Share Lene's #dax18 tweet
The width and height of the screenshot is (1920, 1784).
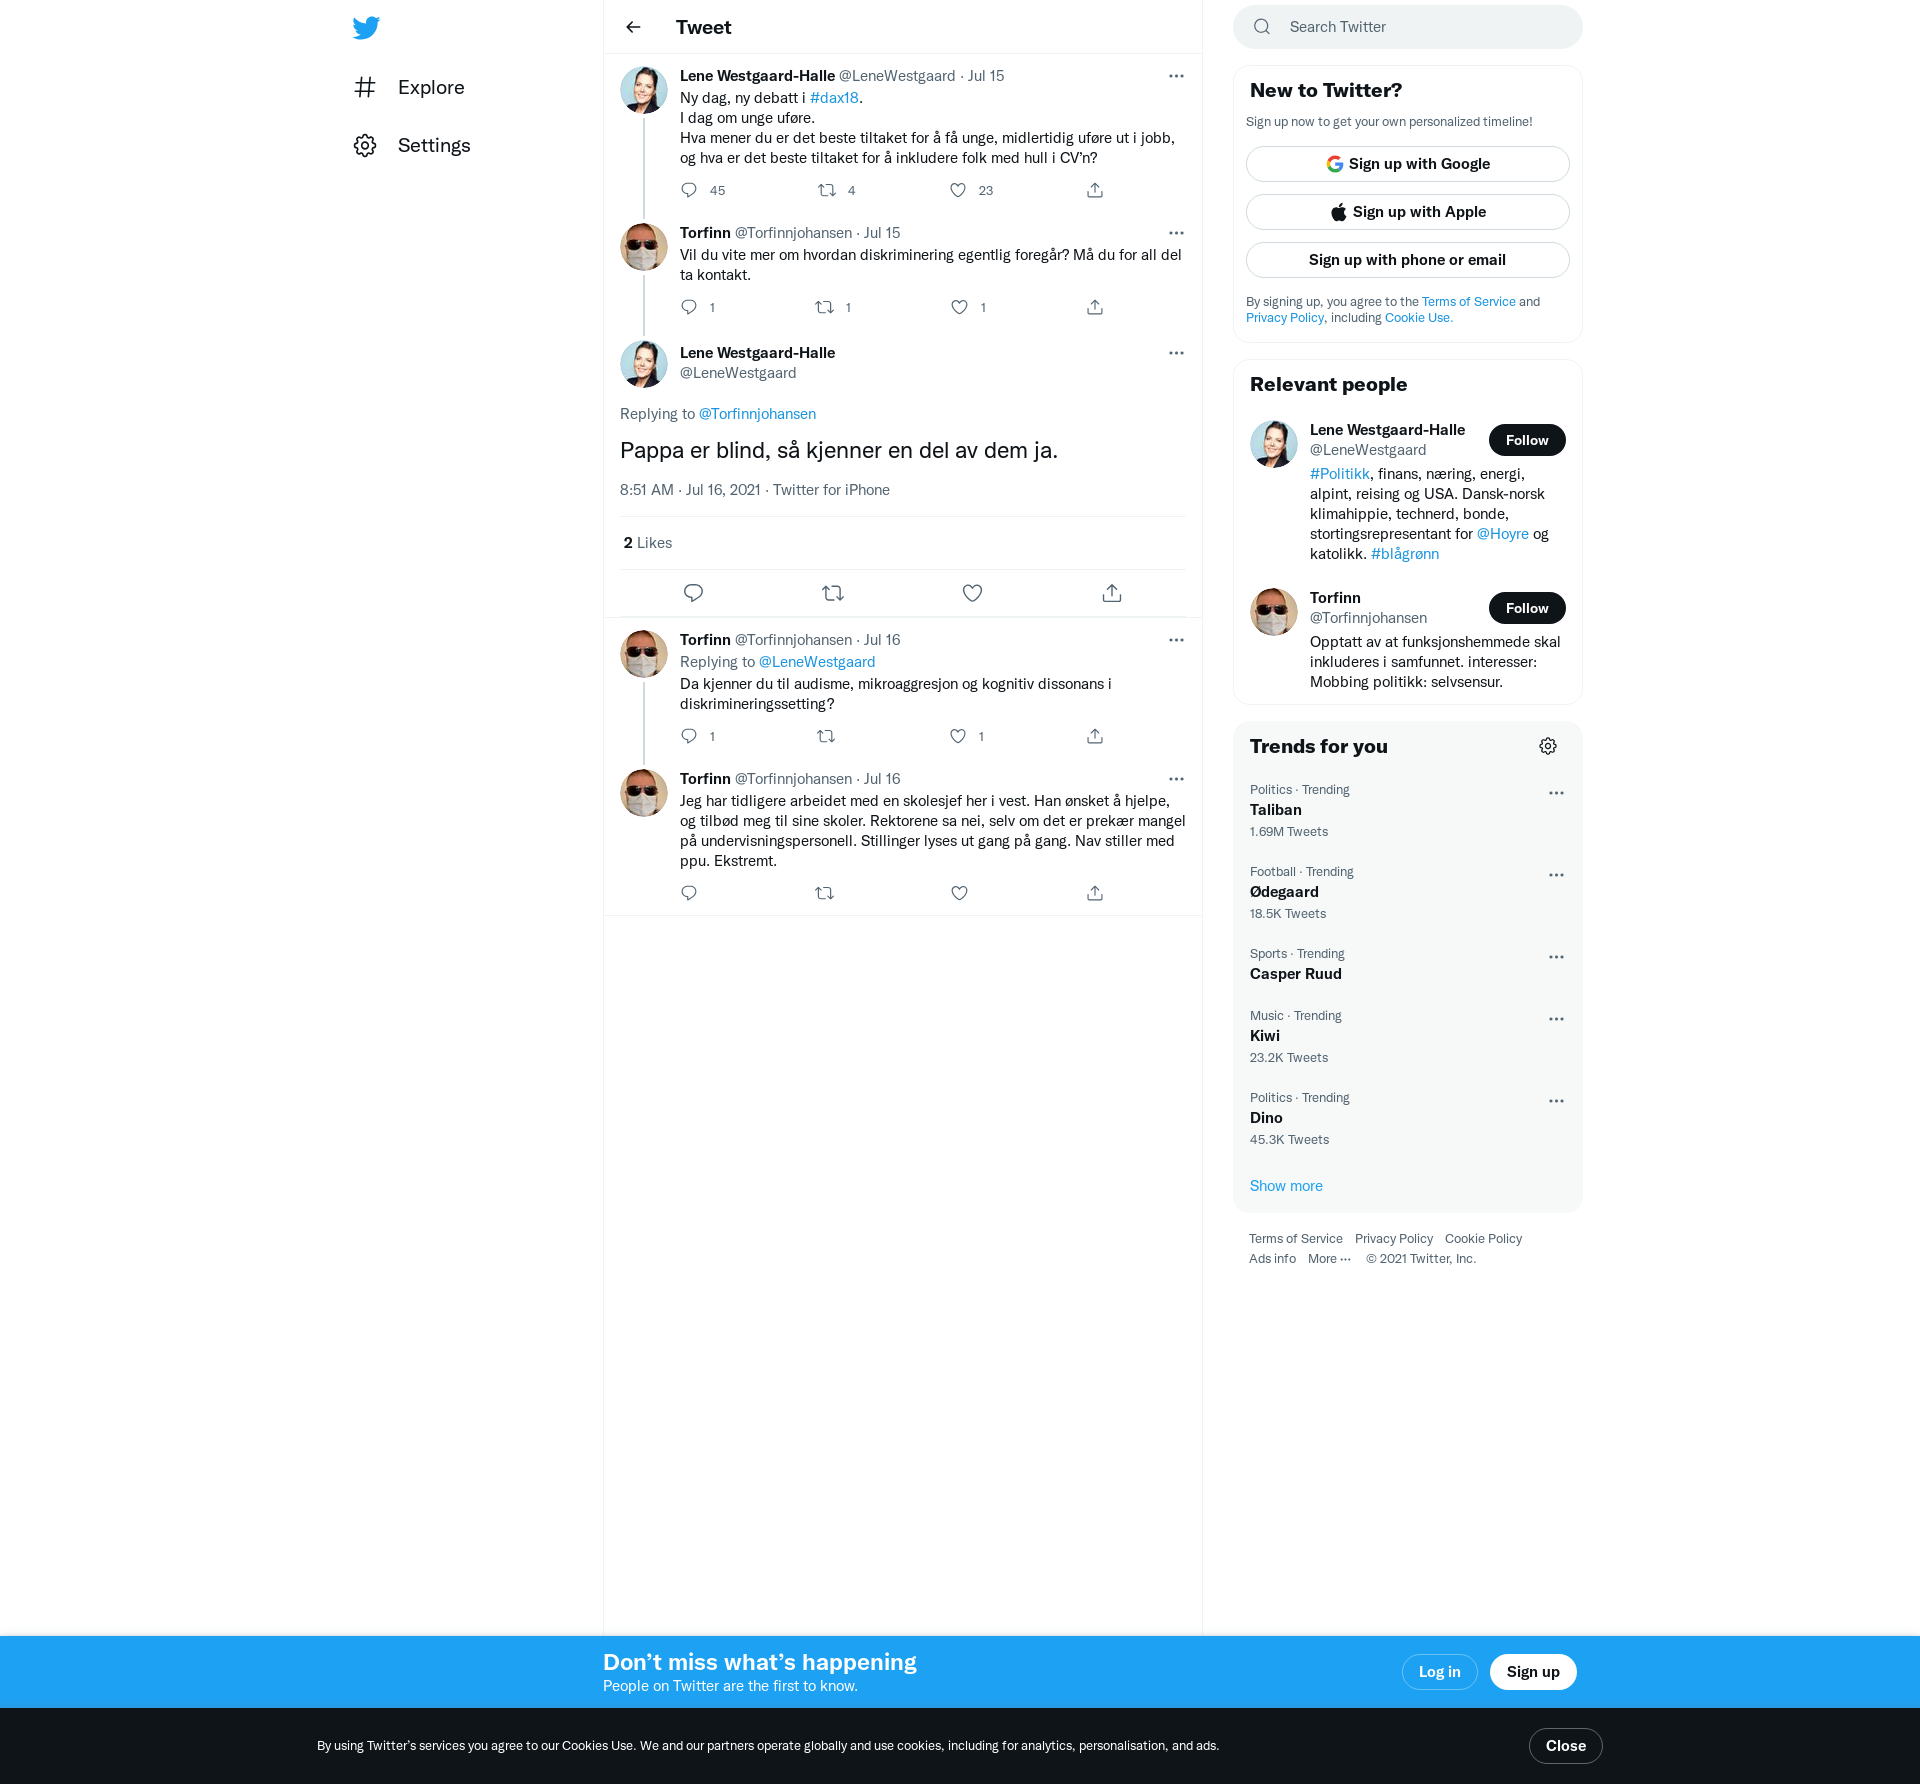coord(1095,190)
